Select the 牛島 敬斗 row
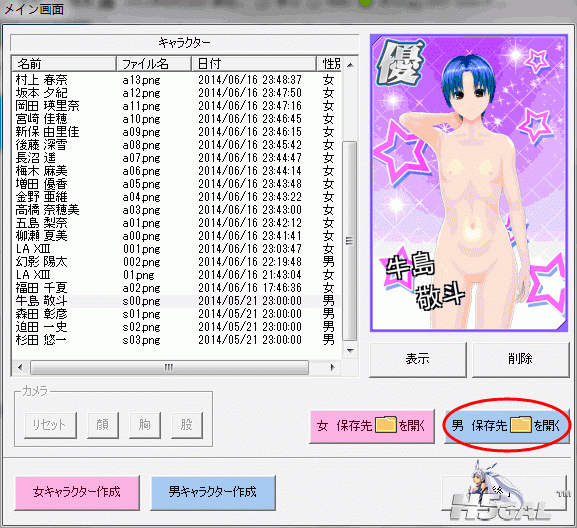 coord(177,301)
